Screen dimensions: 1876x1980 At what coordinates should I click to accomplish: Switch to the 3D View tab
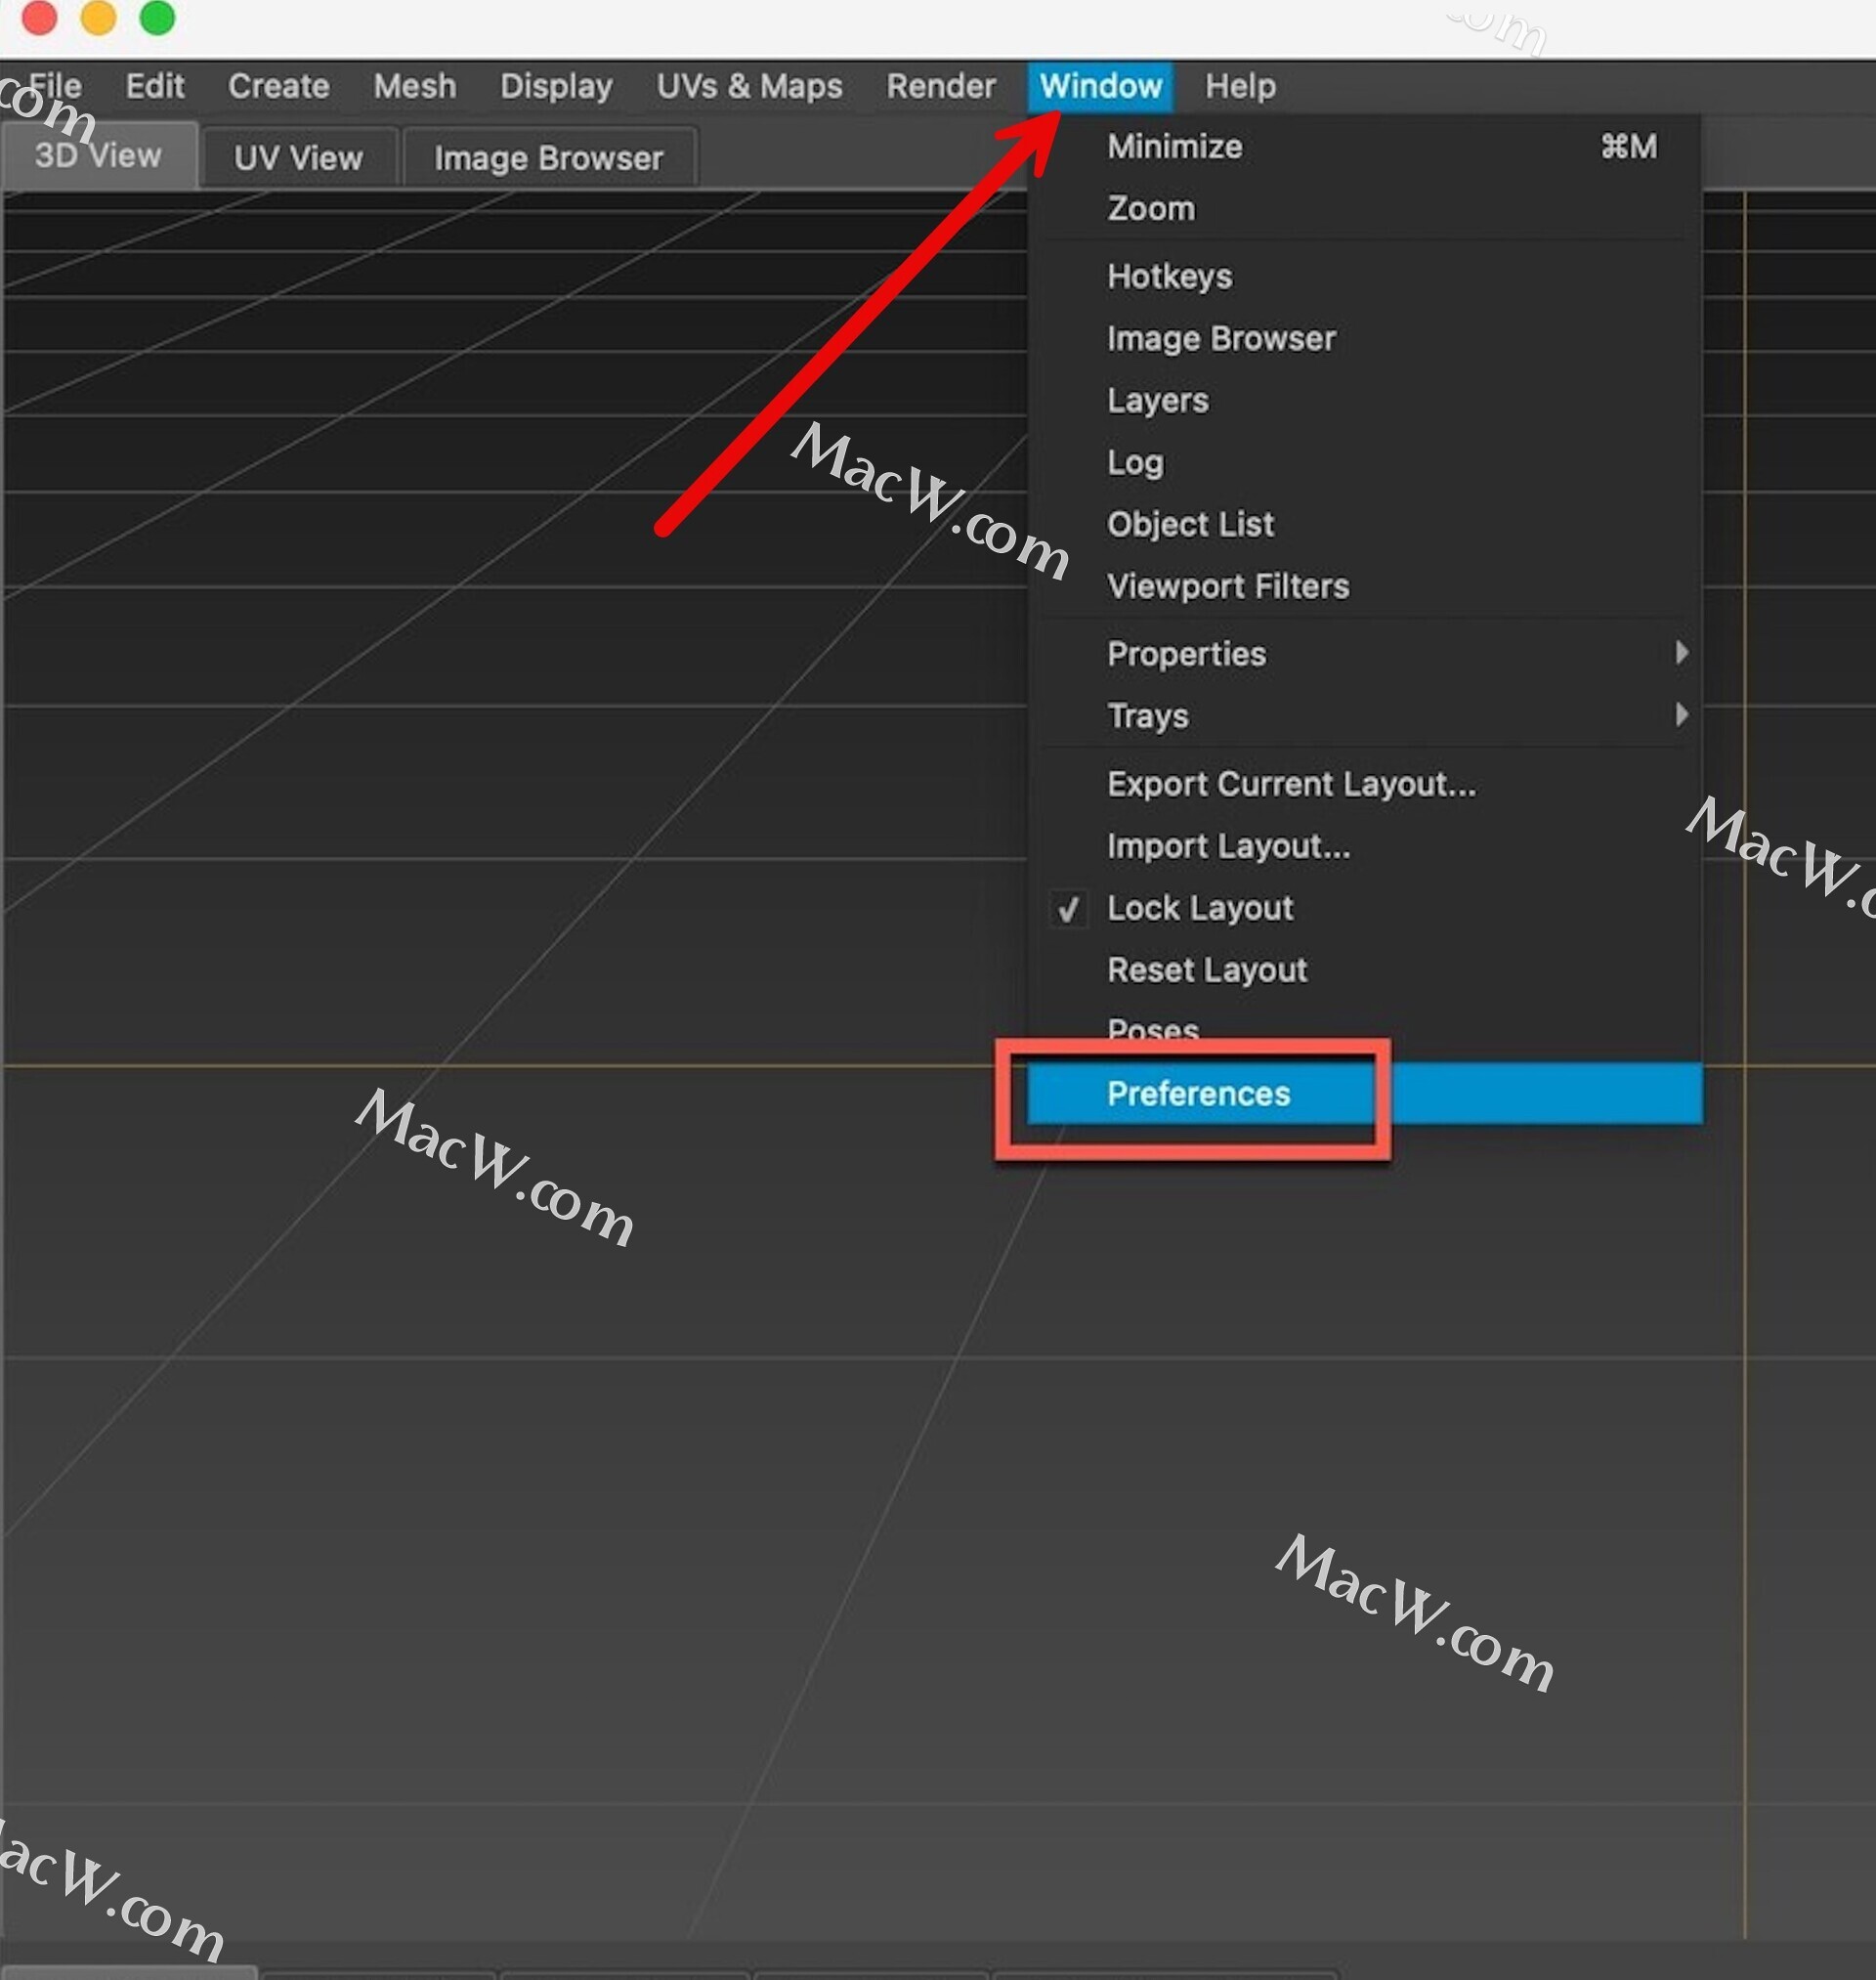(x=99, y=156)
